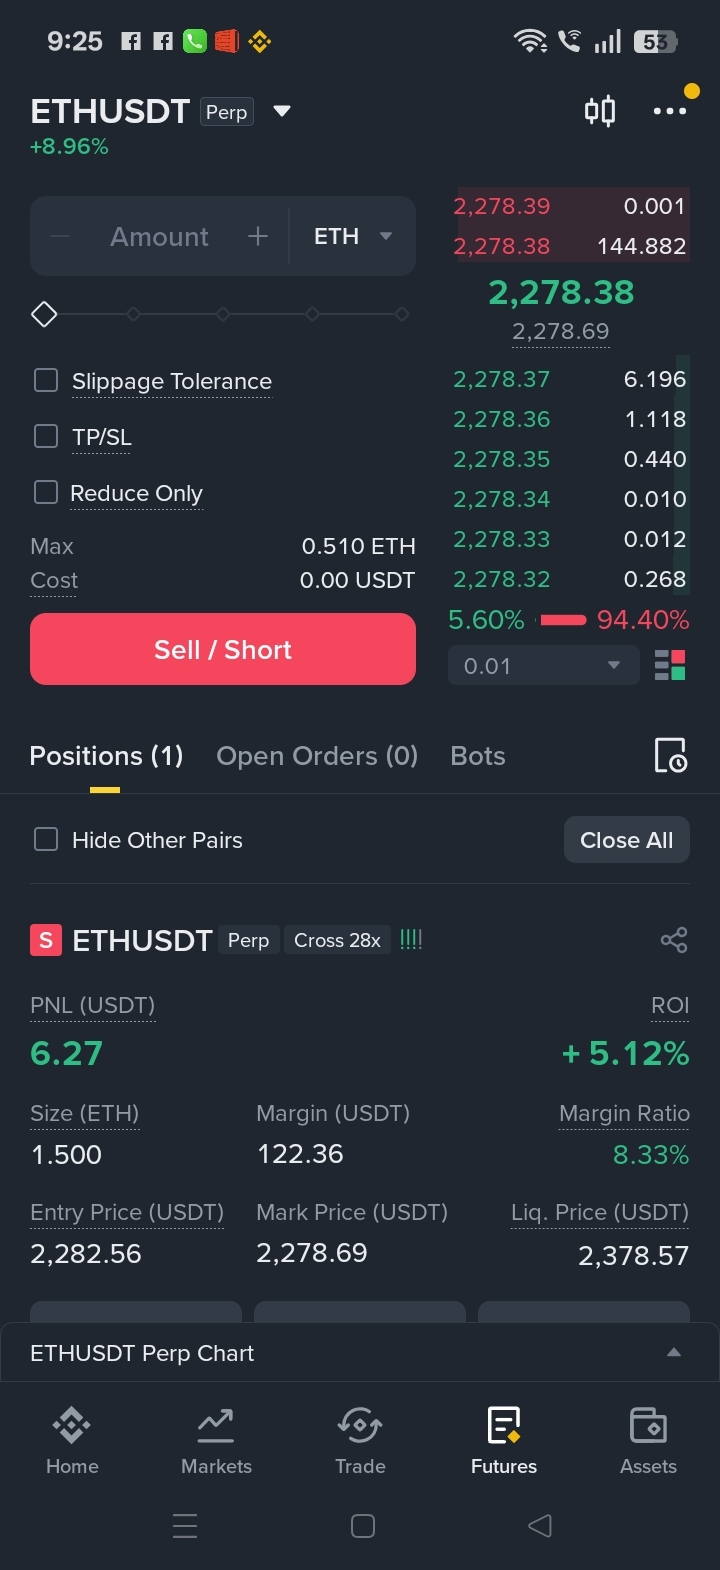Open the Assets wallet tab
This screenshot has width=720, height=1570.
pyautogui.click(x=648, y=1440)
